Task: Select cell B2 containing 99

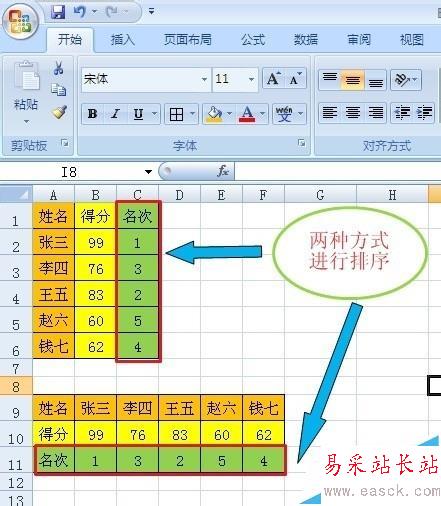Action: [95, 242]
